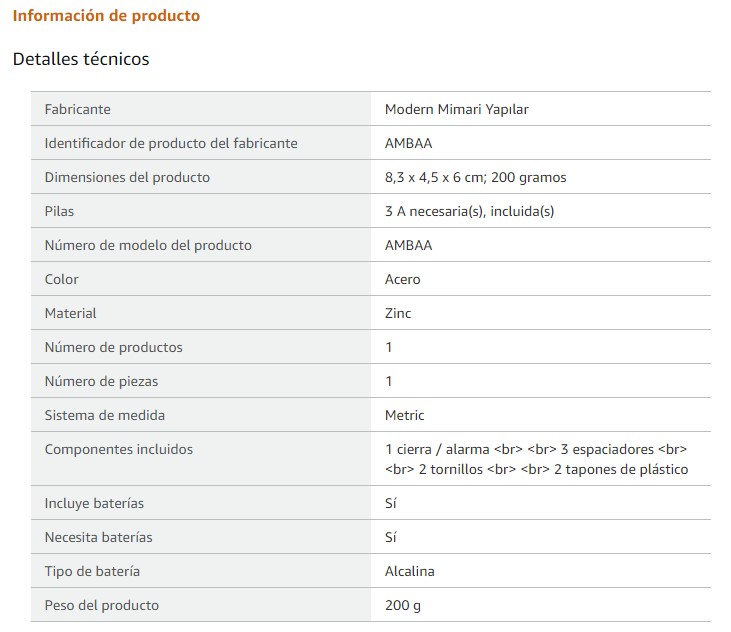Click the "Acero" color value

point(402,279)
